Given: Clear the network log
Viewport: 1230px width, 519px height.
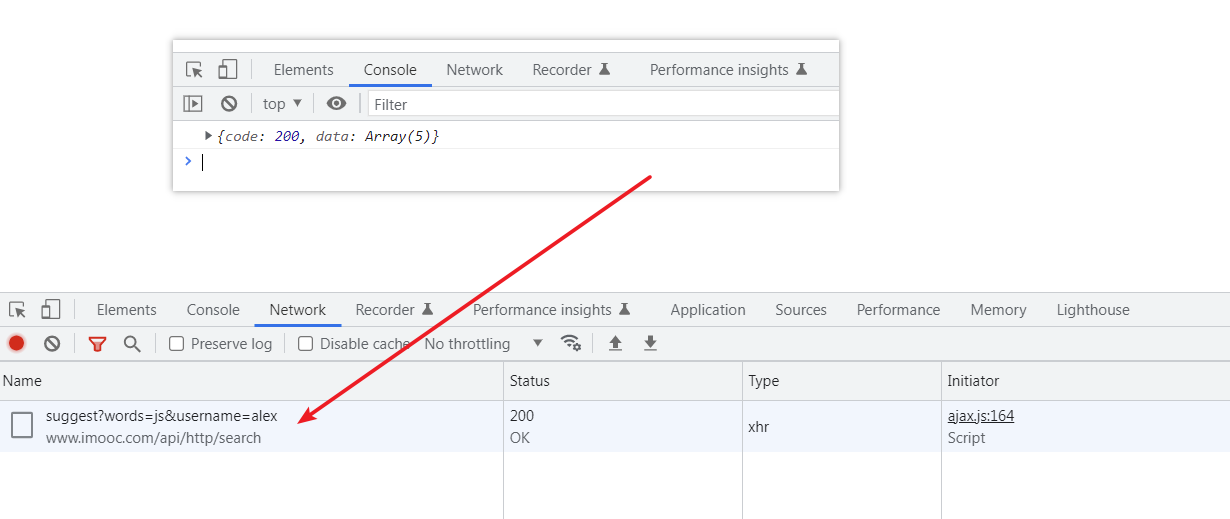Looking at the screenshot, I should [x=52, y=344].
